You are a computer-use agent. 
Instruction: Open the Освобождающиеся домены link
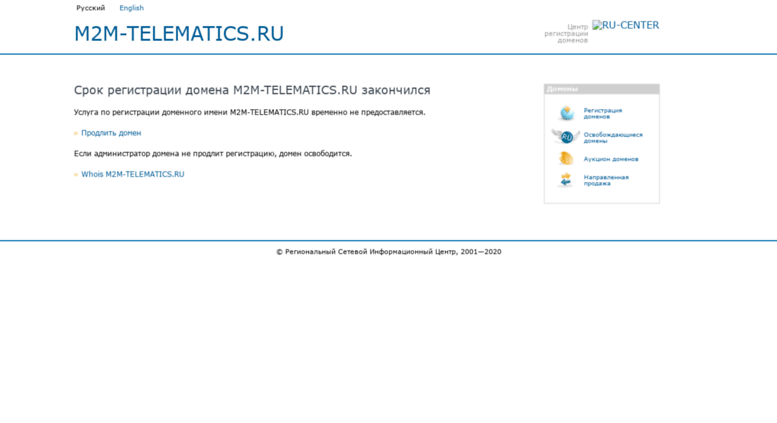tap(613, 138)
